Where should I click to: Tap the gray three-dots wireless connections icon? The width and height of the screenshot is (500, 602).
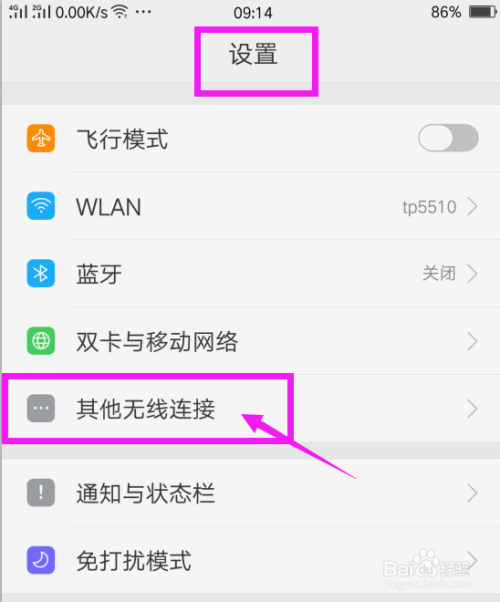coord(41,408)
